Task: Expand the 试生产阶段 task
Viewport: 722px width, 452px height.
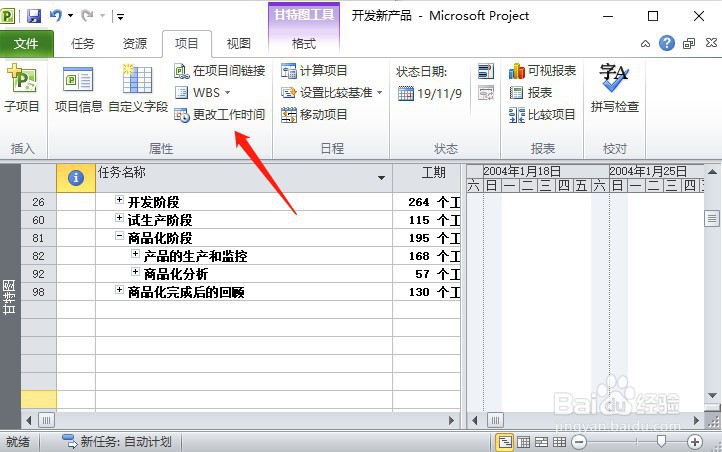Action: click(119, 218)
